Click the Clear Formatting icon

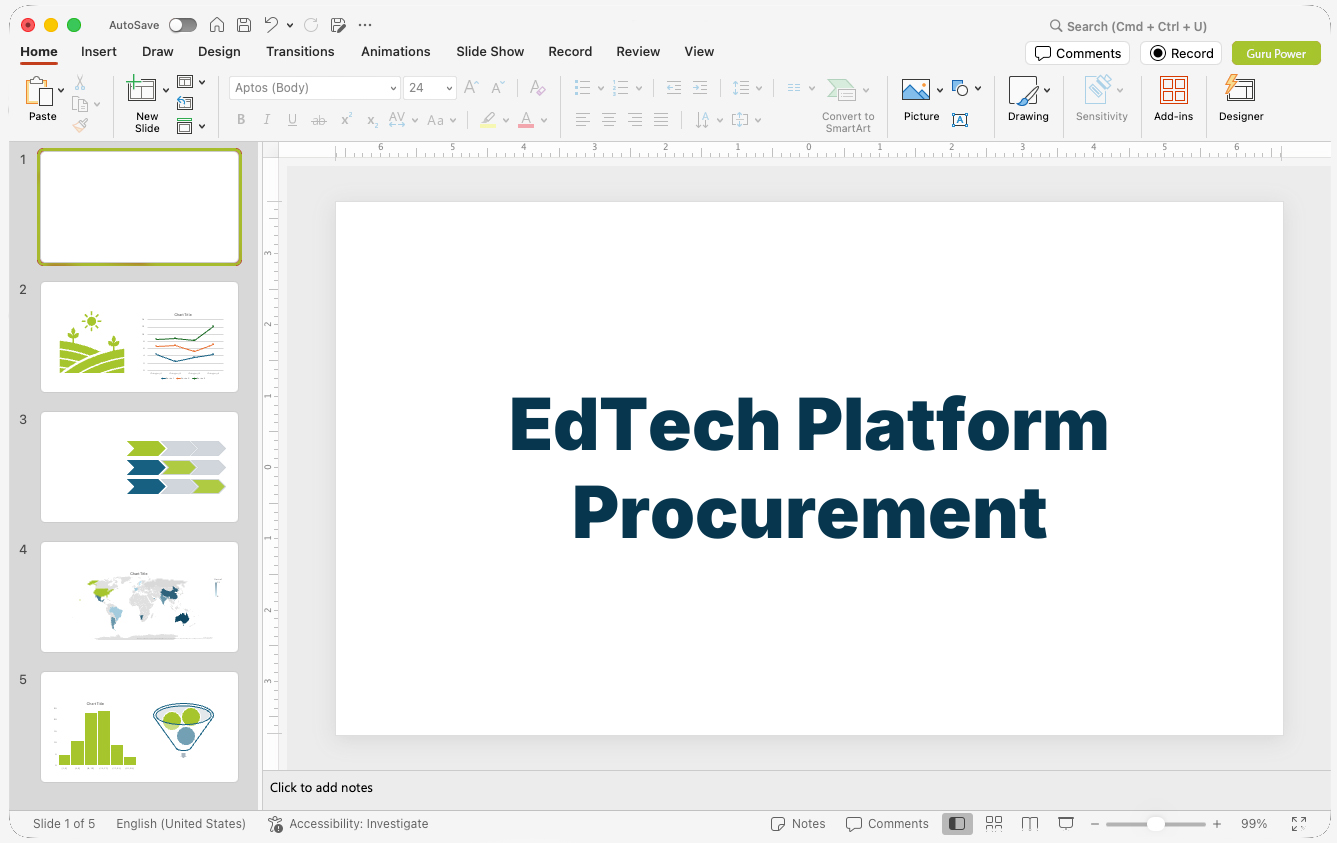(538, 88)
